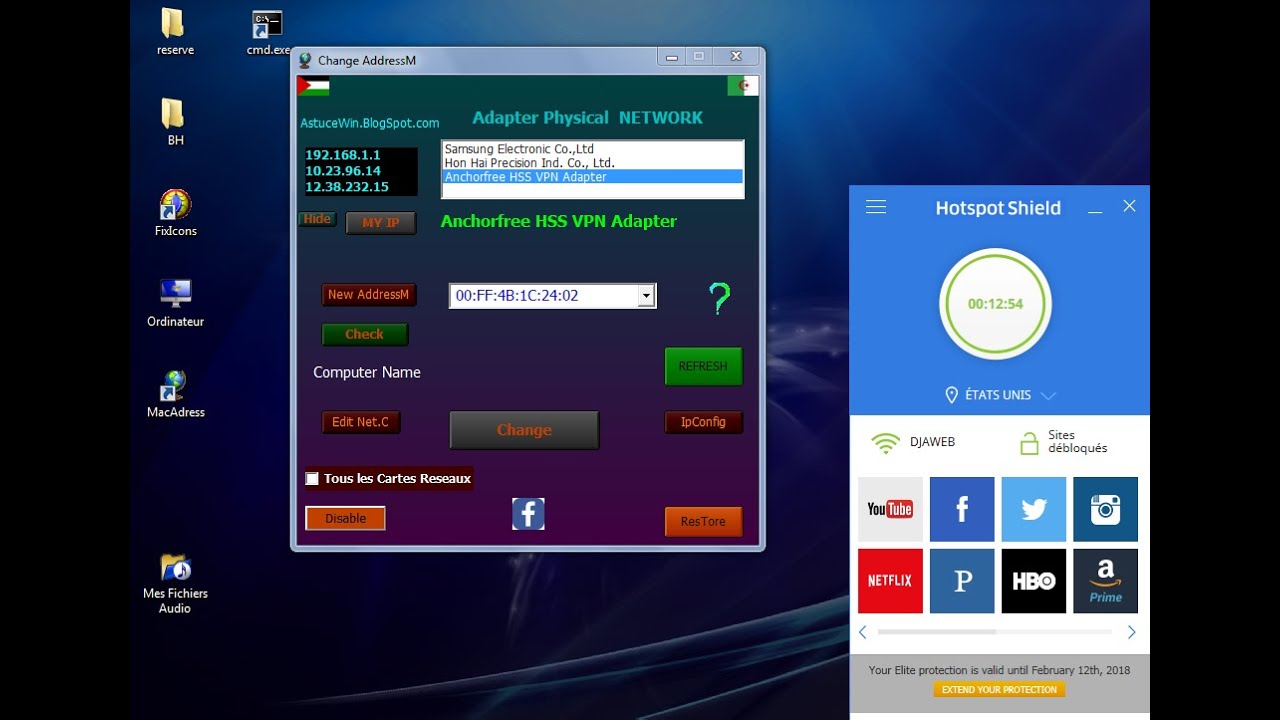Click the Disable button
This screenshot has height=720, width=1280.
click(345, 518)
